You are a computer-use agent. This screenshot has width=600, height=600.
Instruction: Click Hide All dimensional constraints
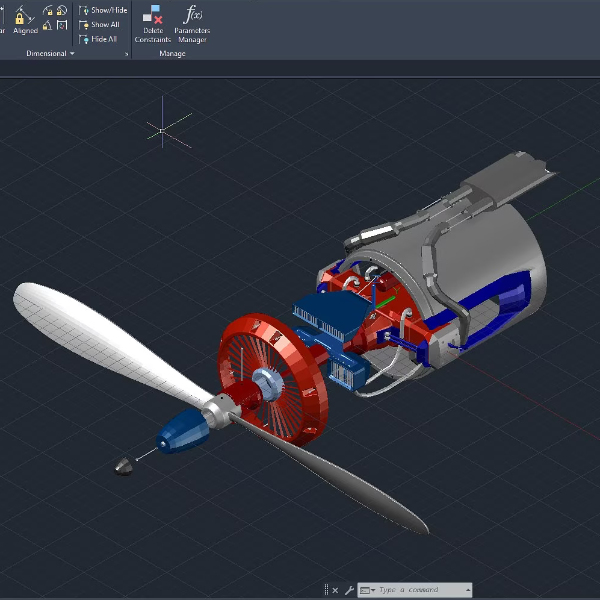[98, 39]
